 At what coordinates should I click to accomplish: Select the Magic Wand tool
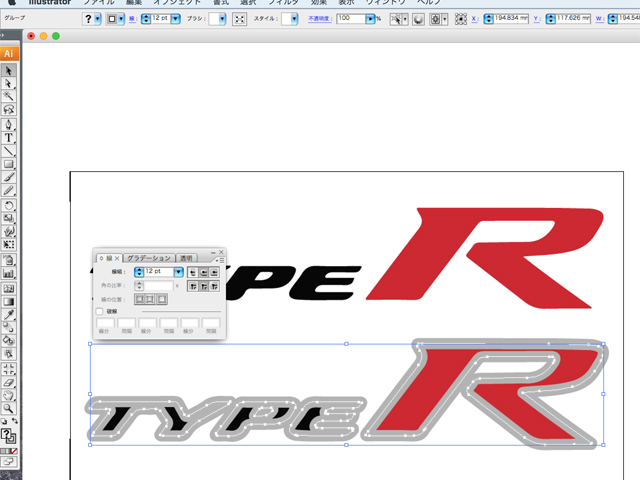pyautogui.click(x=9, y=96)
